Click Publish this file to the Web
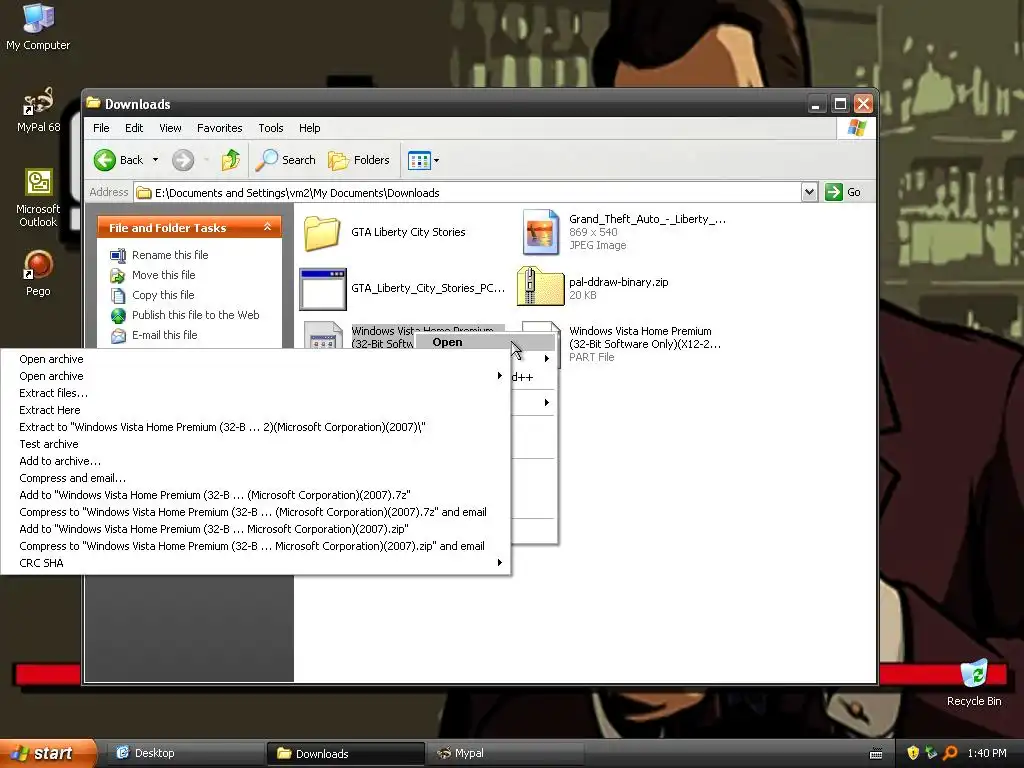The image size is (1024, 768). (x=195, y=315)
